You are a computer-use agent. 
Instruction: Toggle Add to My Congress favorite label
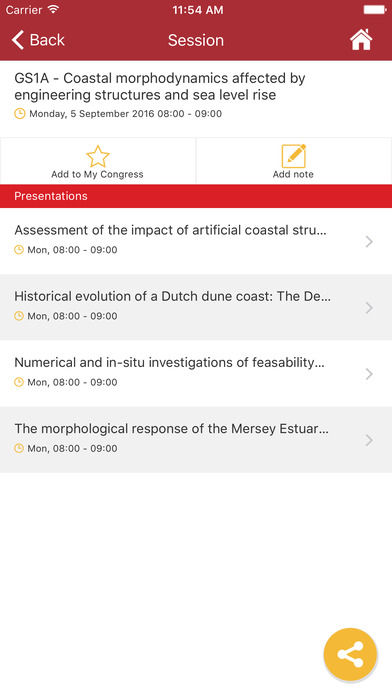97,174
